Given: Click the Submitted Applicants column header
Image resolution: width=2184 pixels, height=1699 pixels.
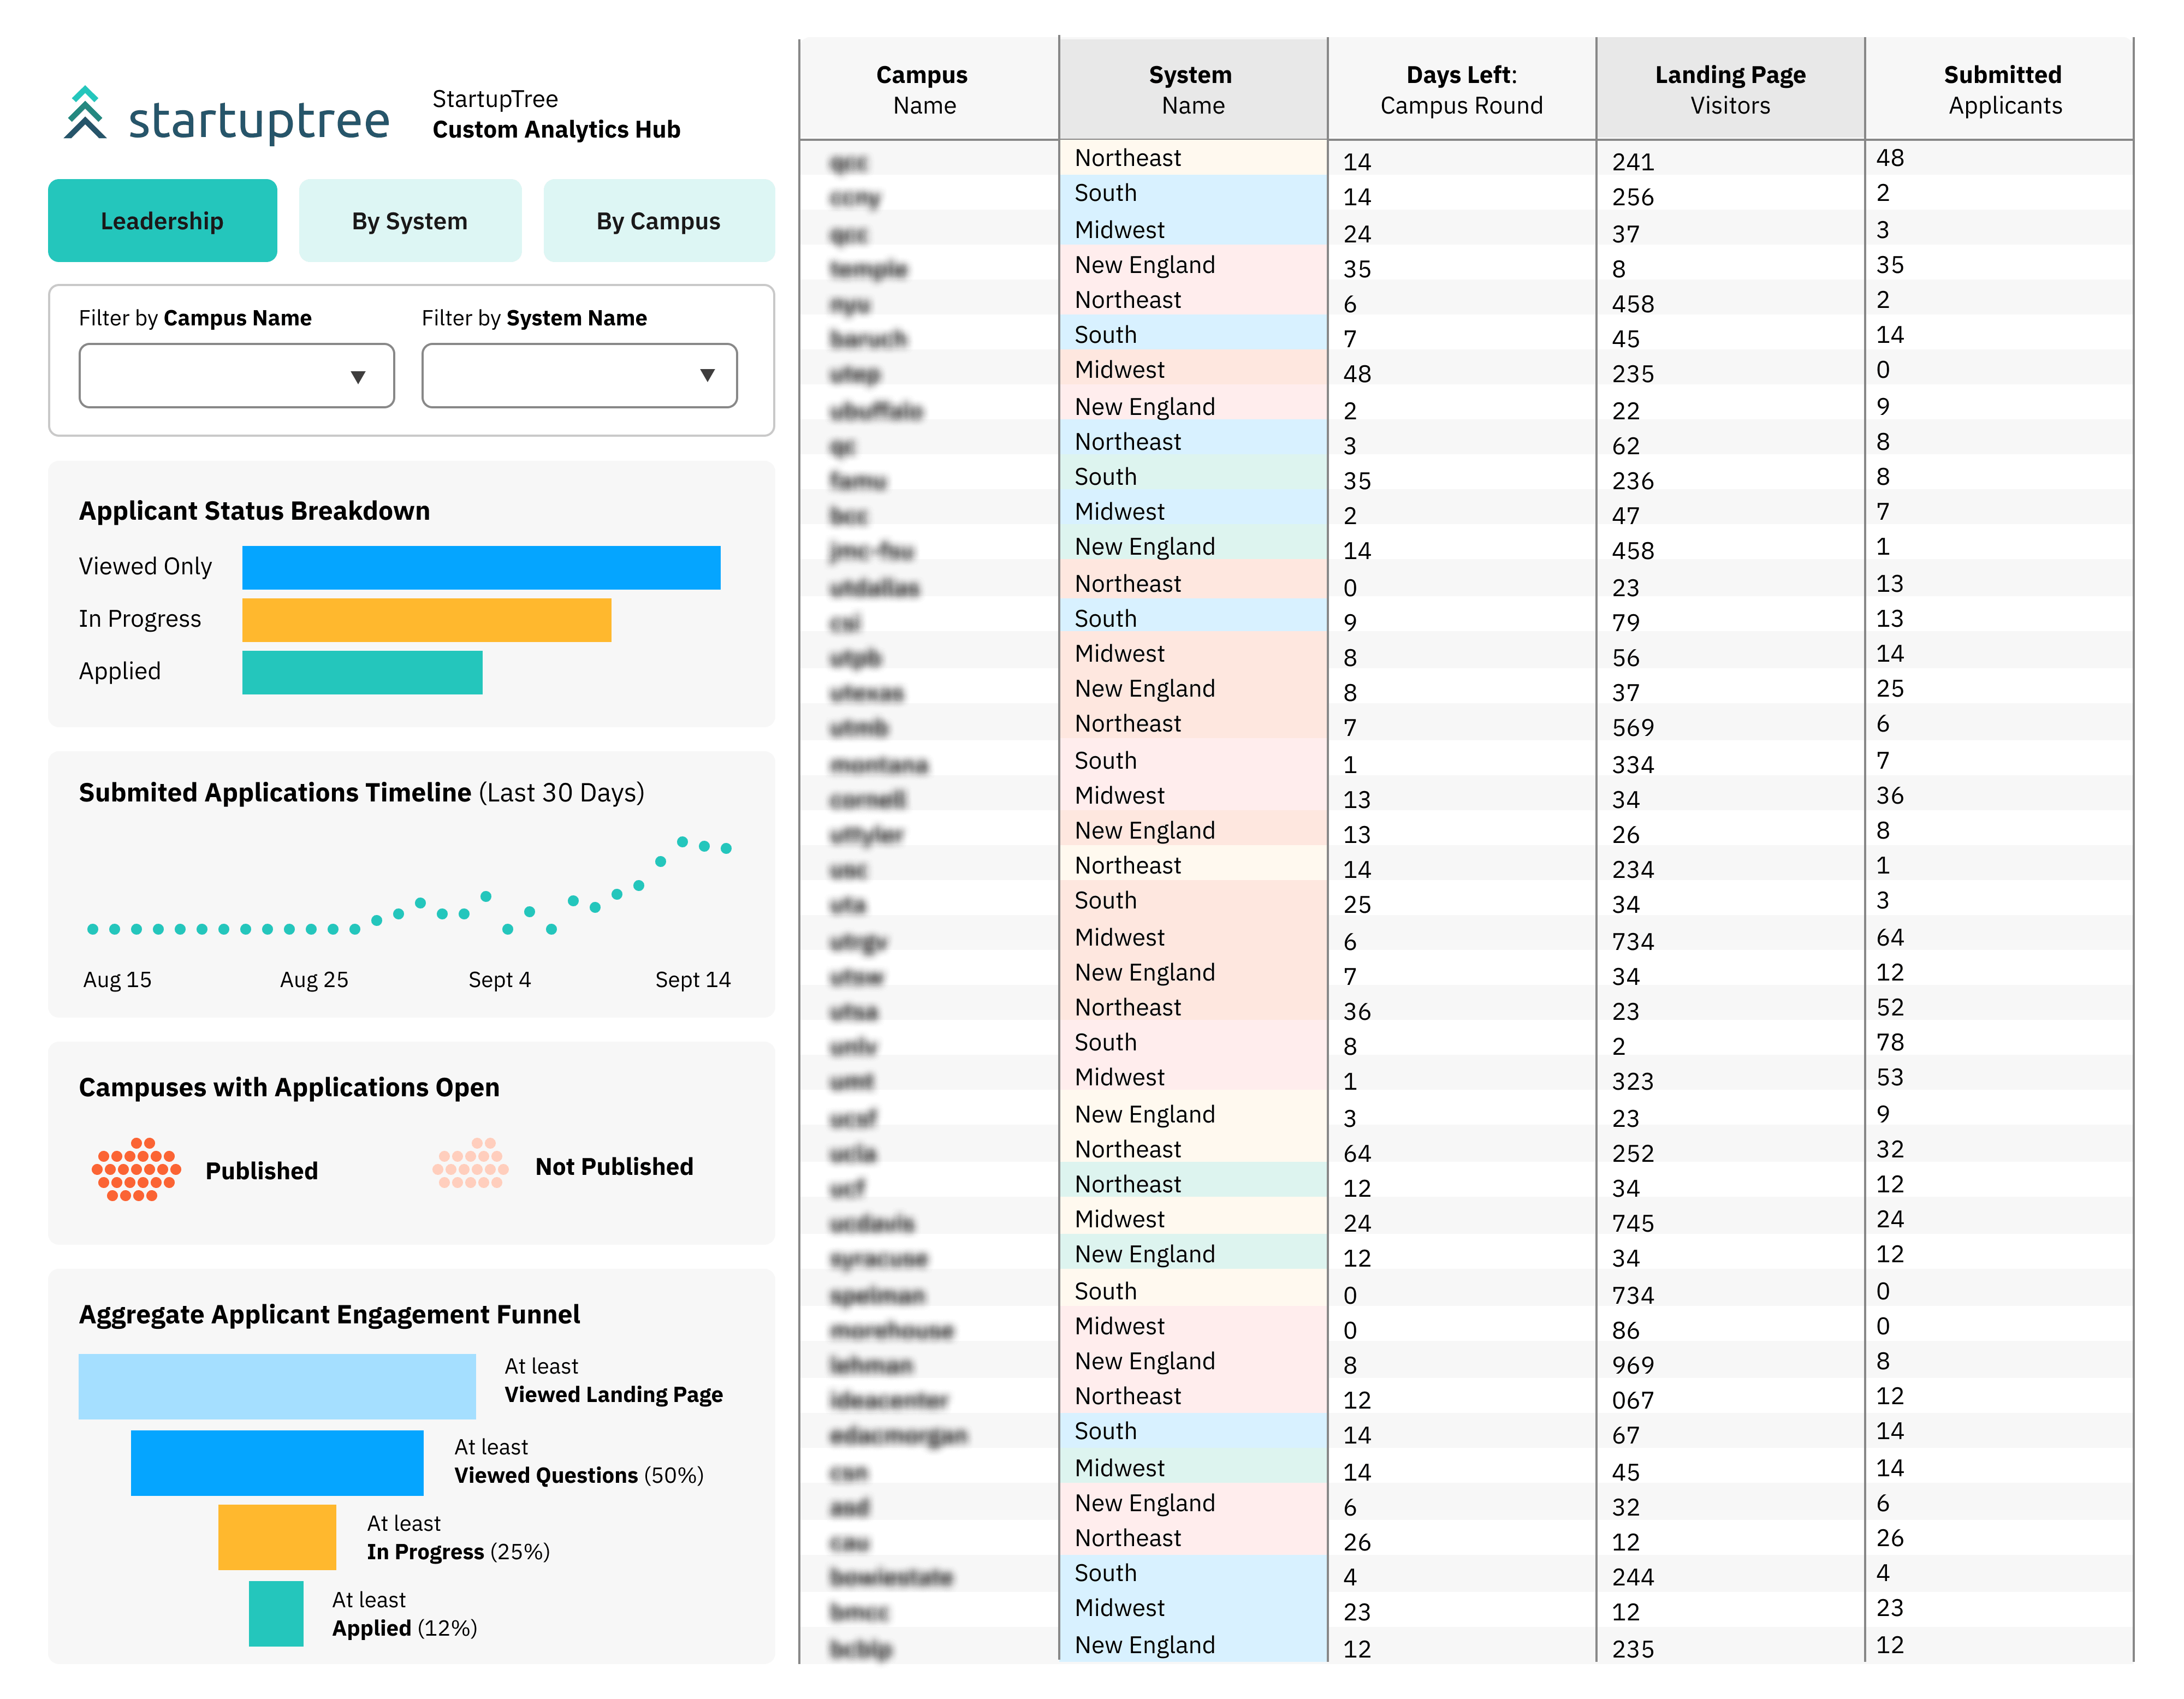Looking at the screenshot, I should click(2003, 90).
